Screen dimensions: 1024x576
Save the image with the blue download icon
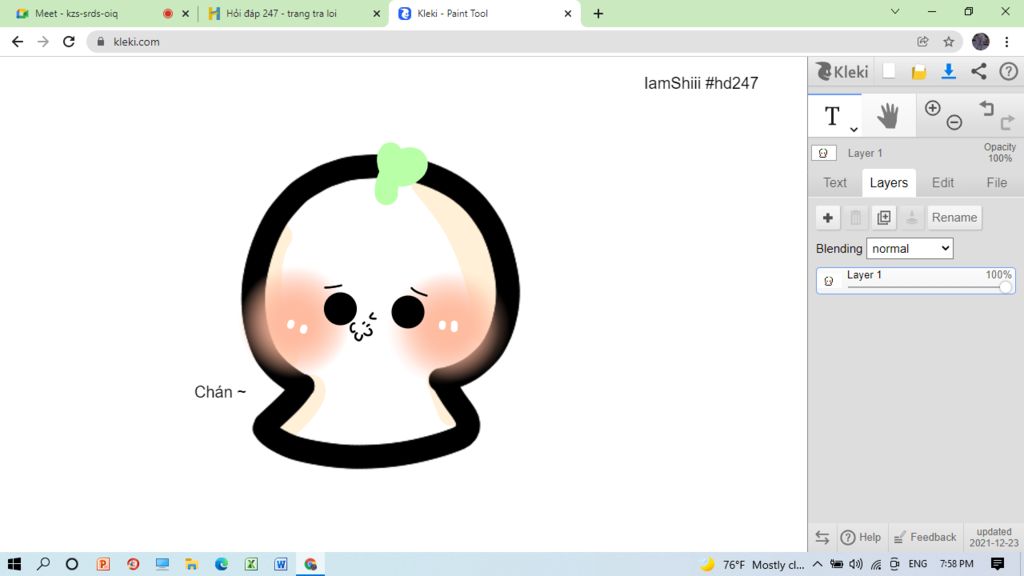(948, 72)
